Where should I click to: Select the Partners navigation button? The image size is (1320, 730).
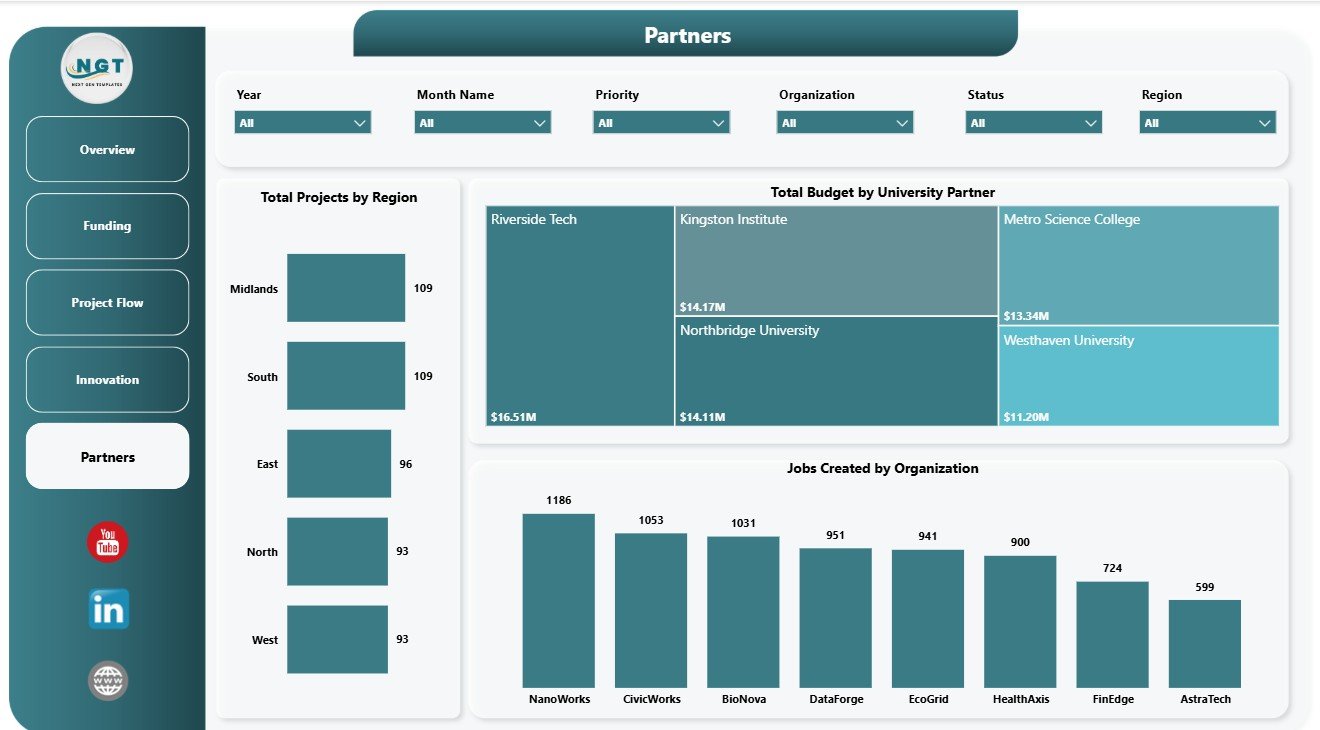tap(107, 456)
